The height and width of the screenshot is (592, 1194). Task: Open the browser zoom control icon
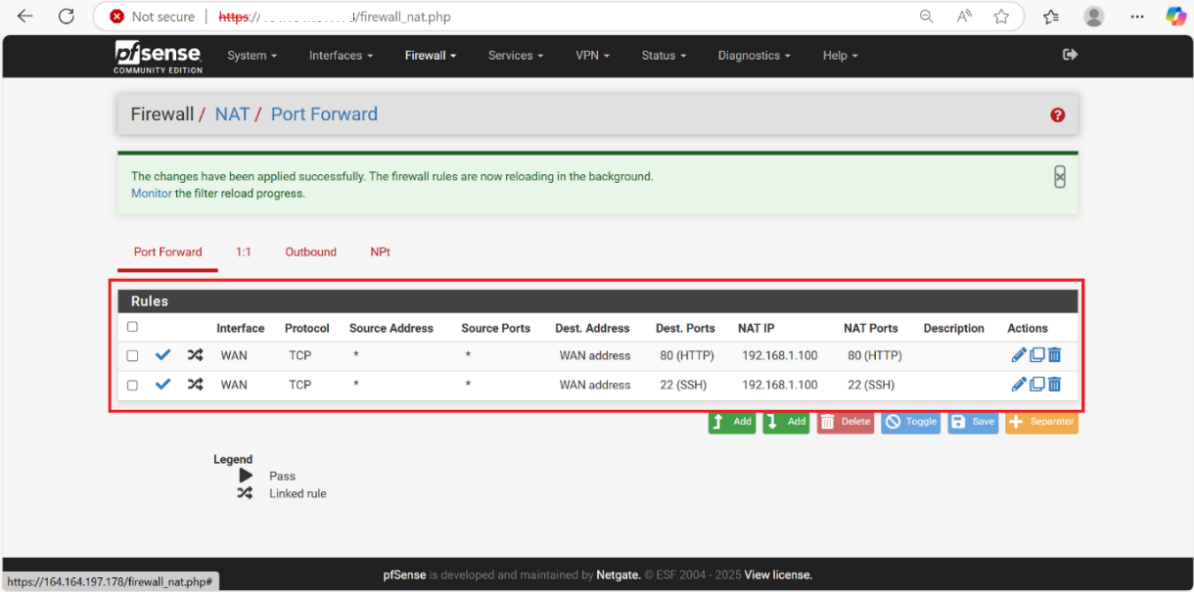tap(926, 16)
